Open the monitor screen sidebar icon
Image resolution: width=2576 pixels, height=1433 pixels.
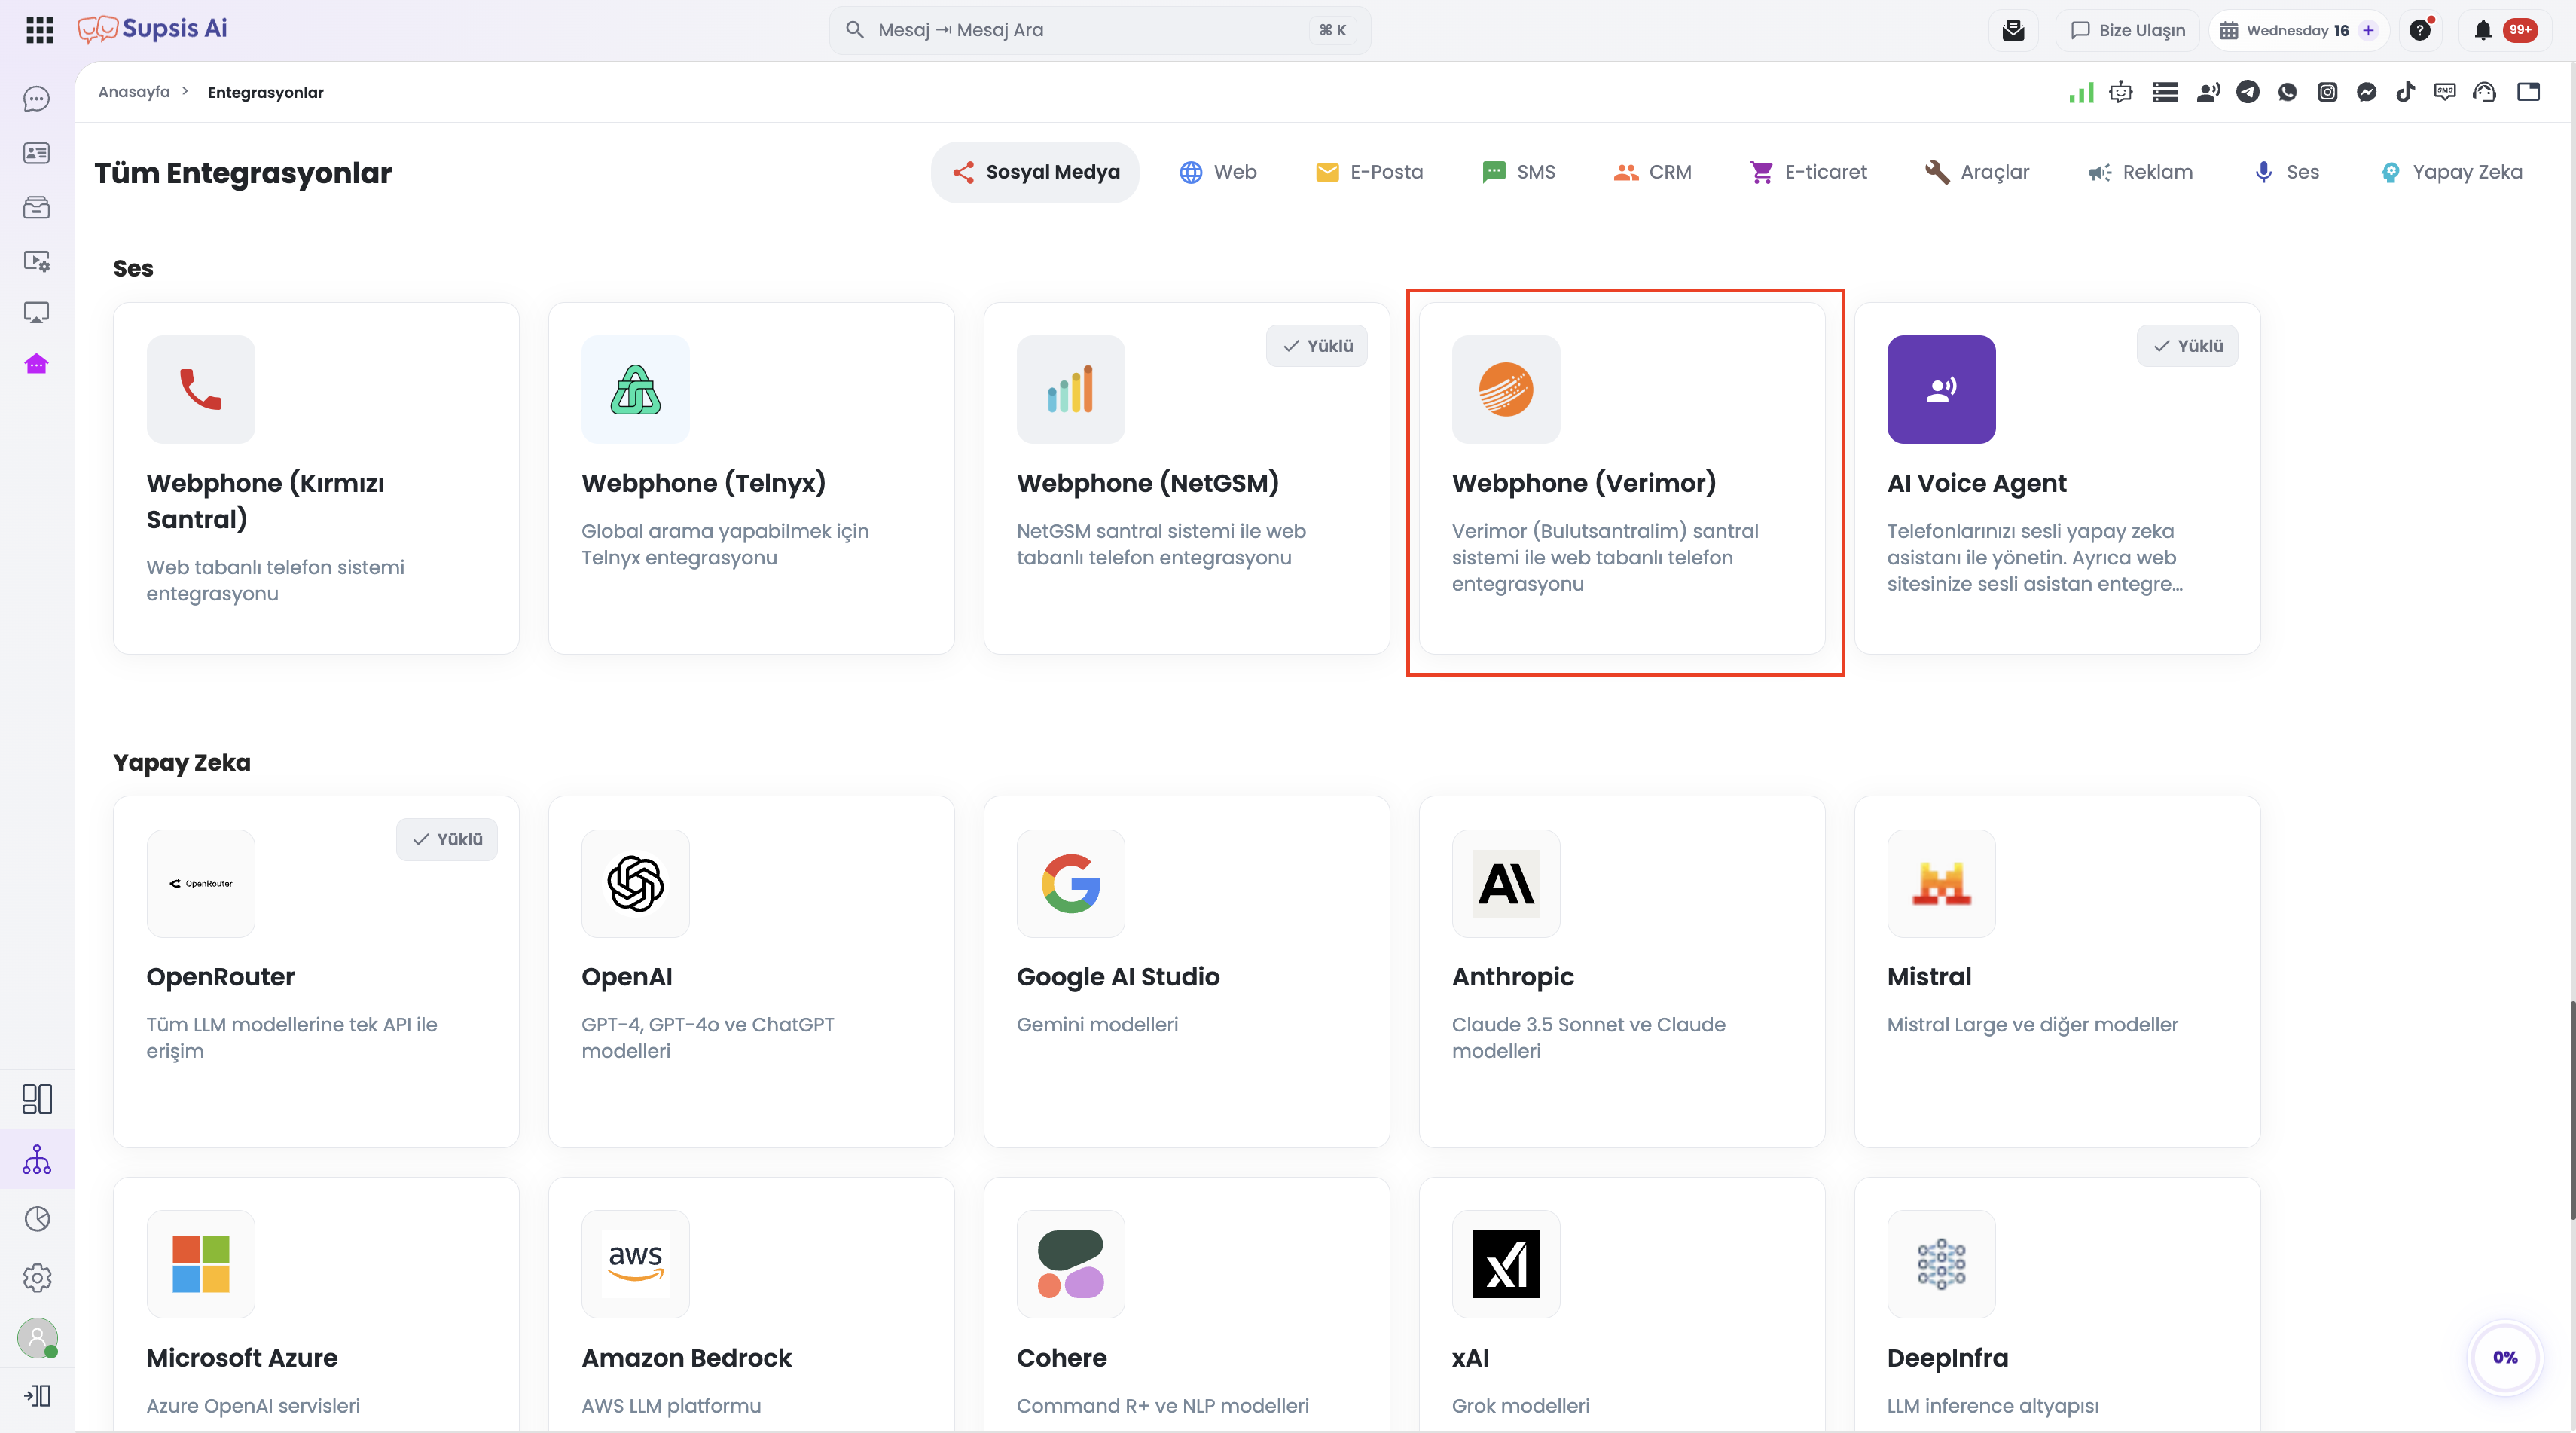pos(37,313)
